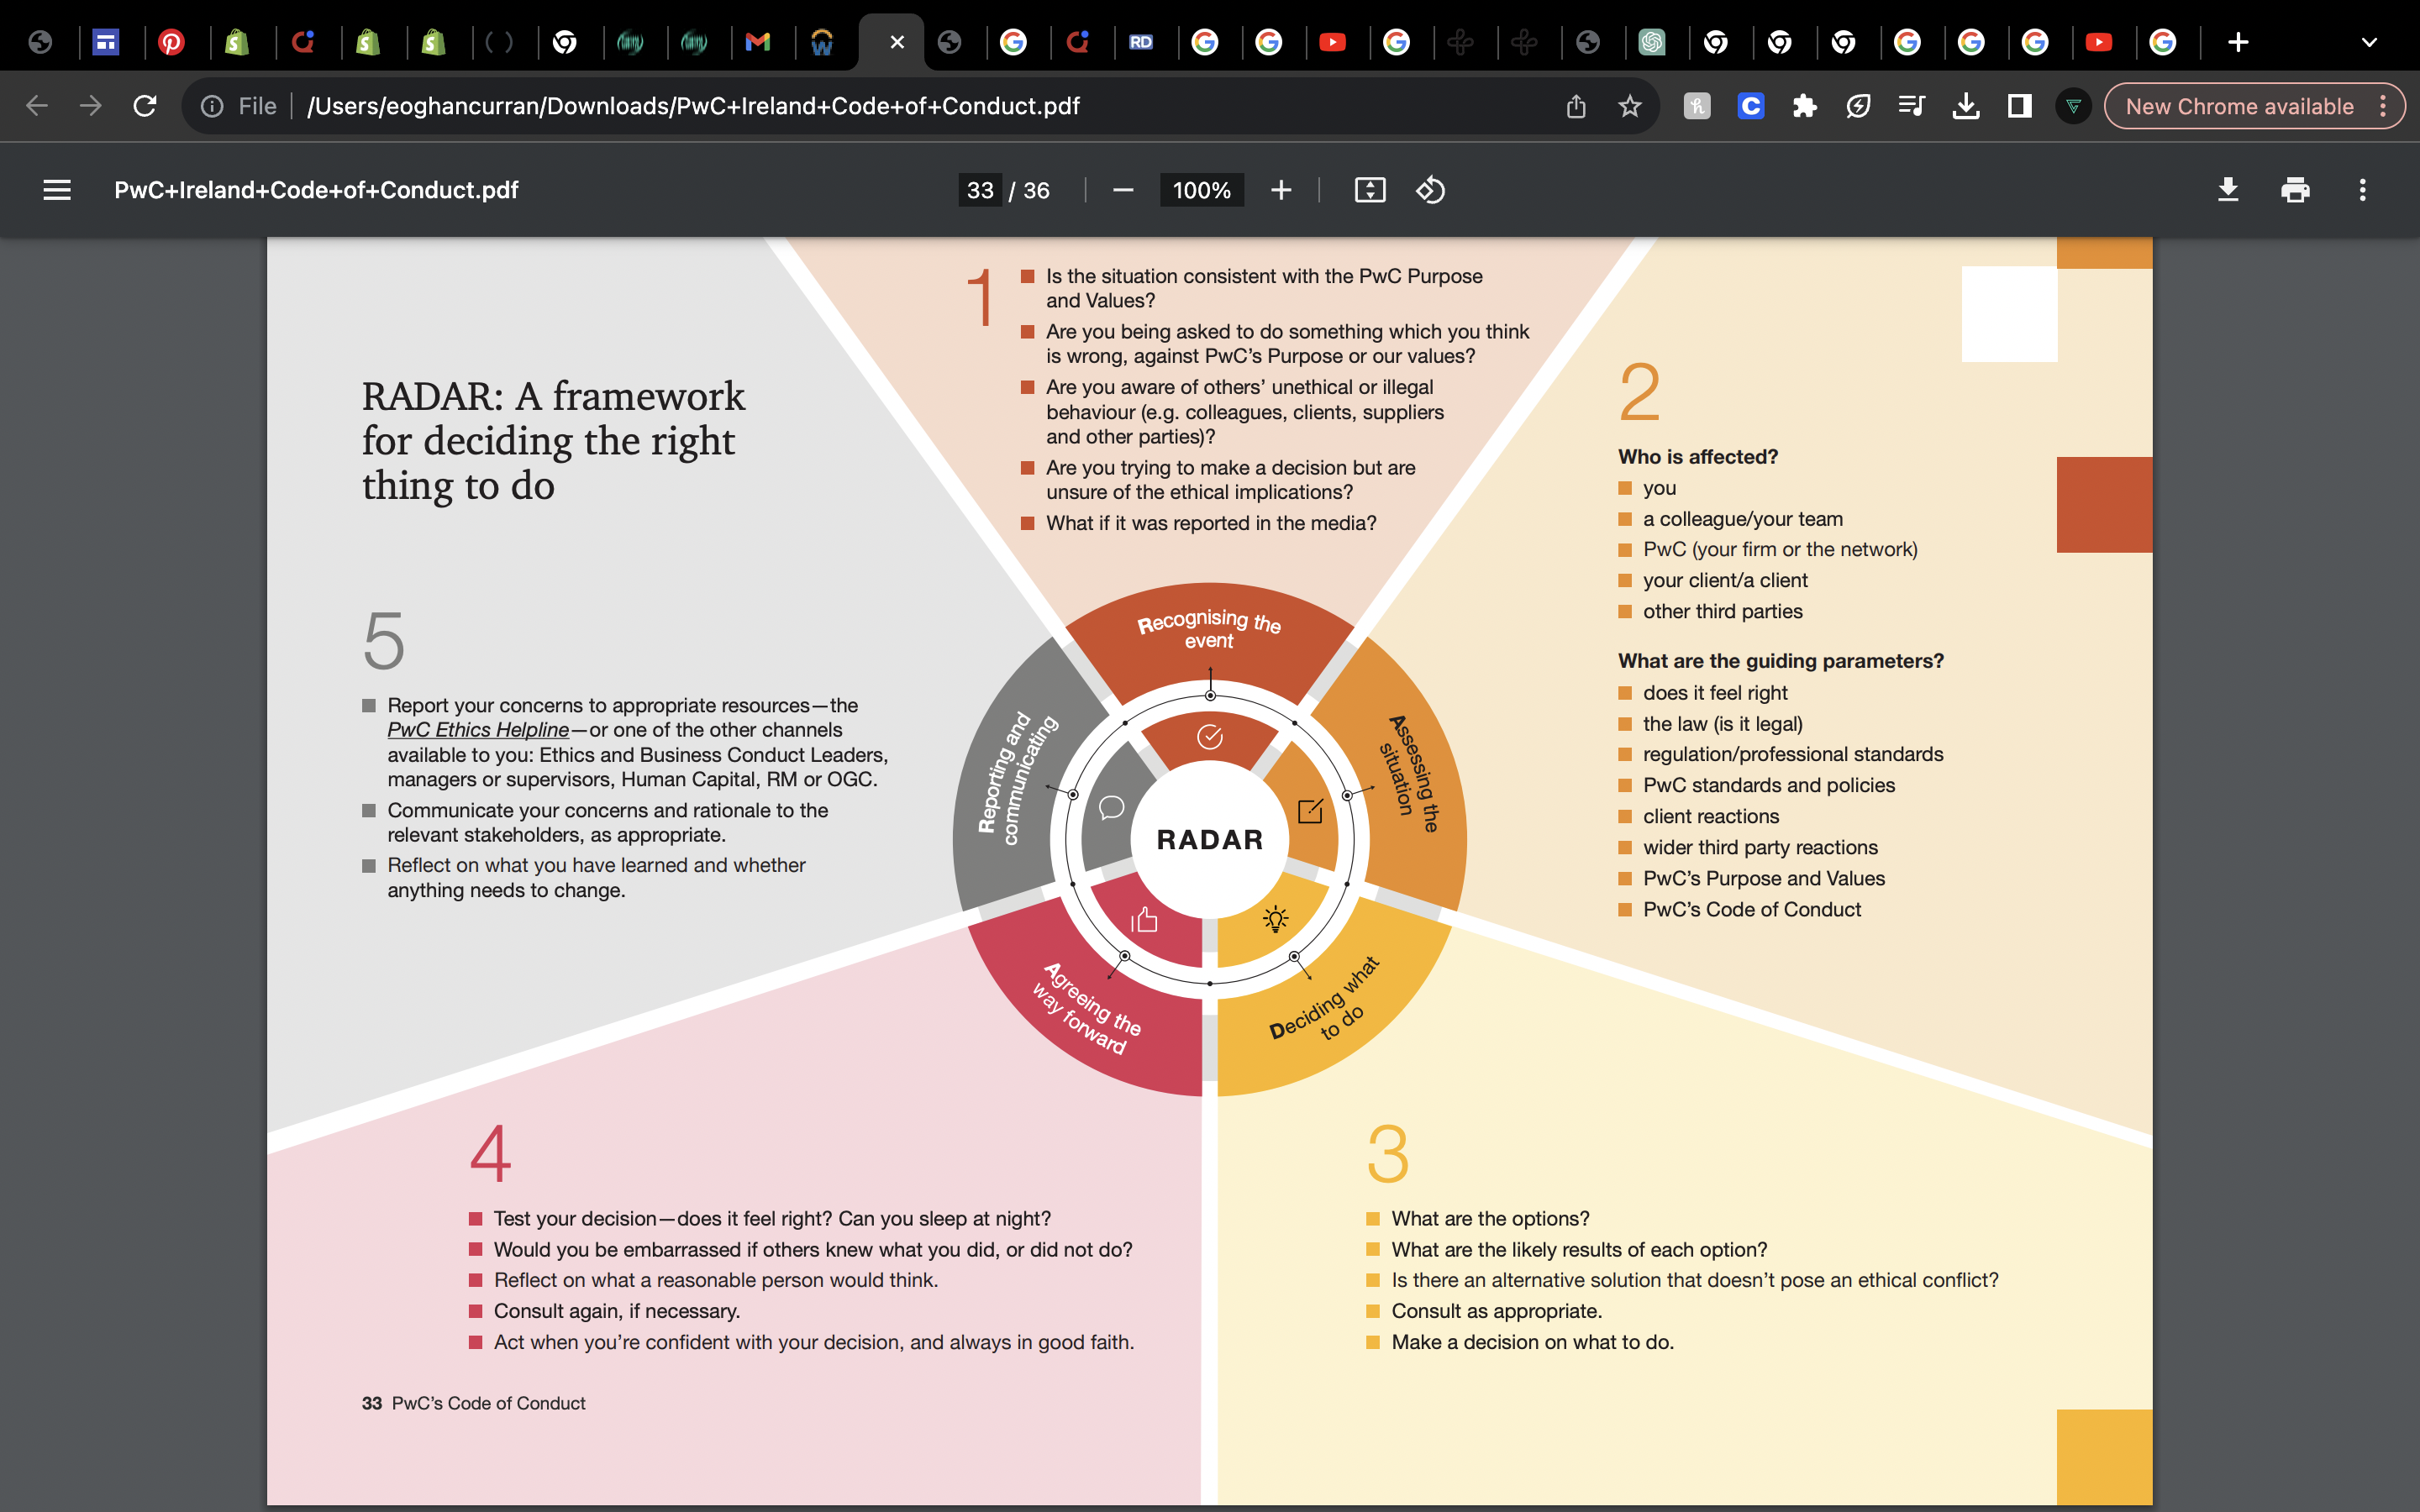This screenshot has height=1512, width=2420.
Task: Open the Chrome extensions puzzle icon
Action: click(x=1804, y=105)
